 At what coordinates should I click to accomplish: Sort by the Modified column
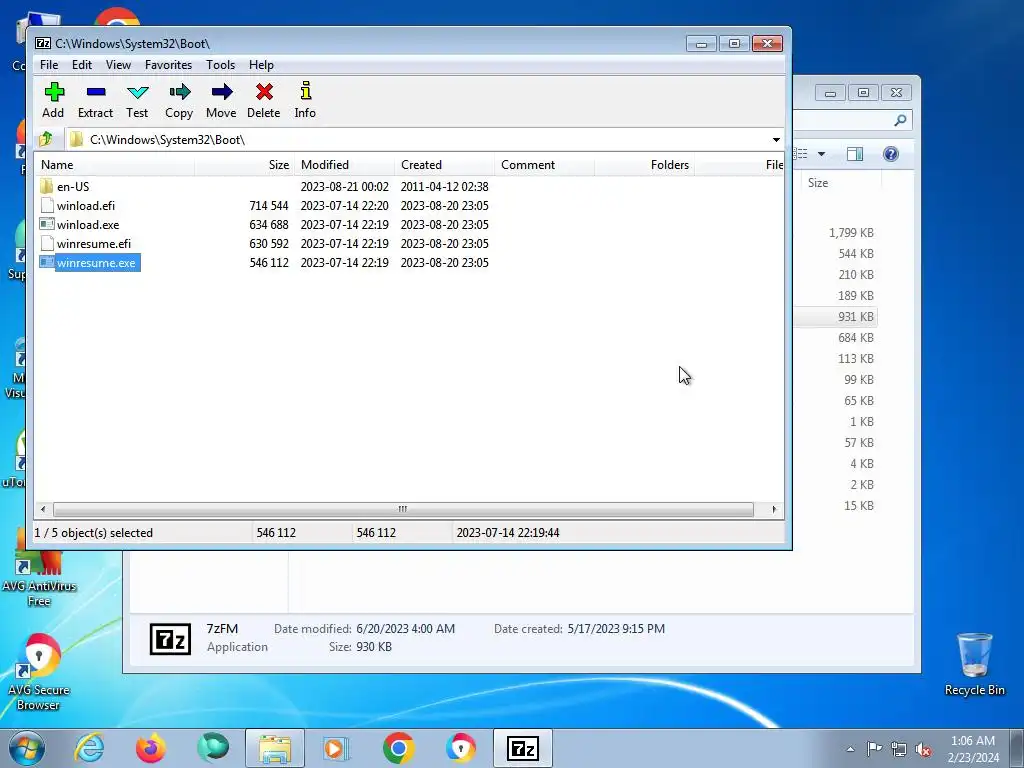click(x=345, y=165)
